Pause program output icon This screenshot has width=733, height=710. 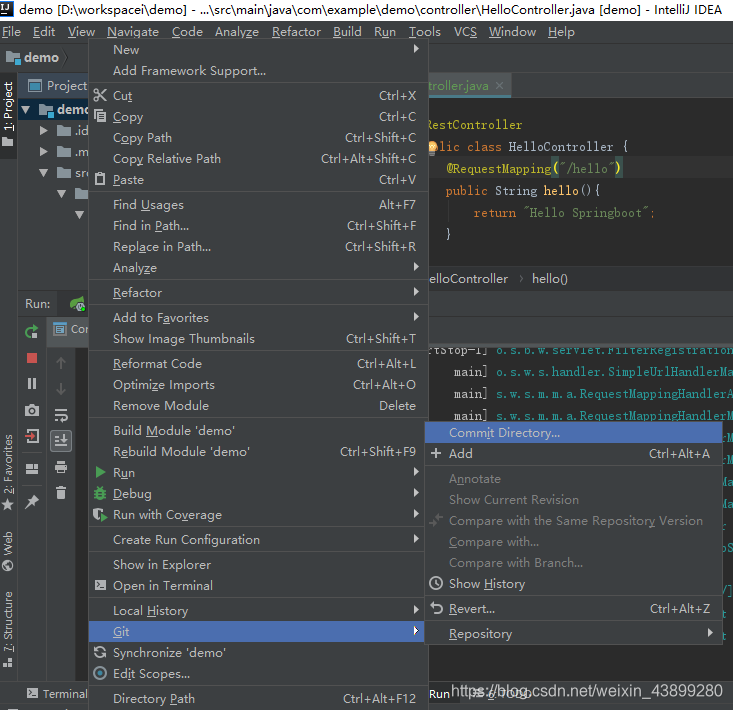(x=32, y=384)
